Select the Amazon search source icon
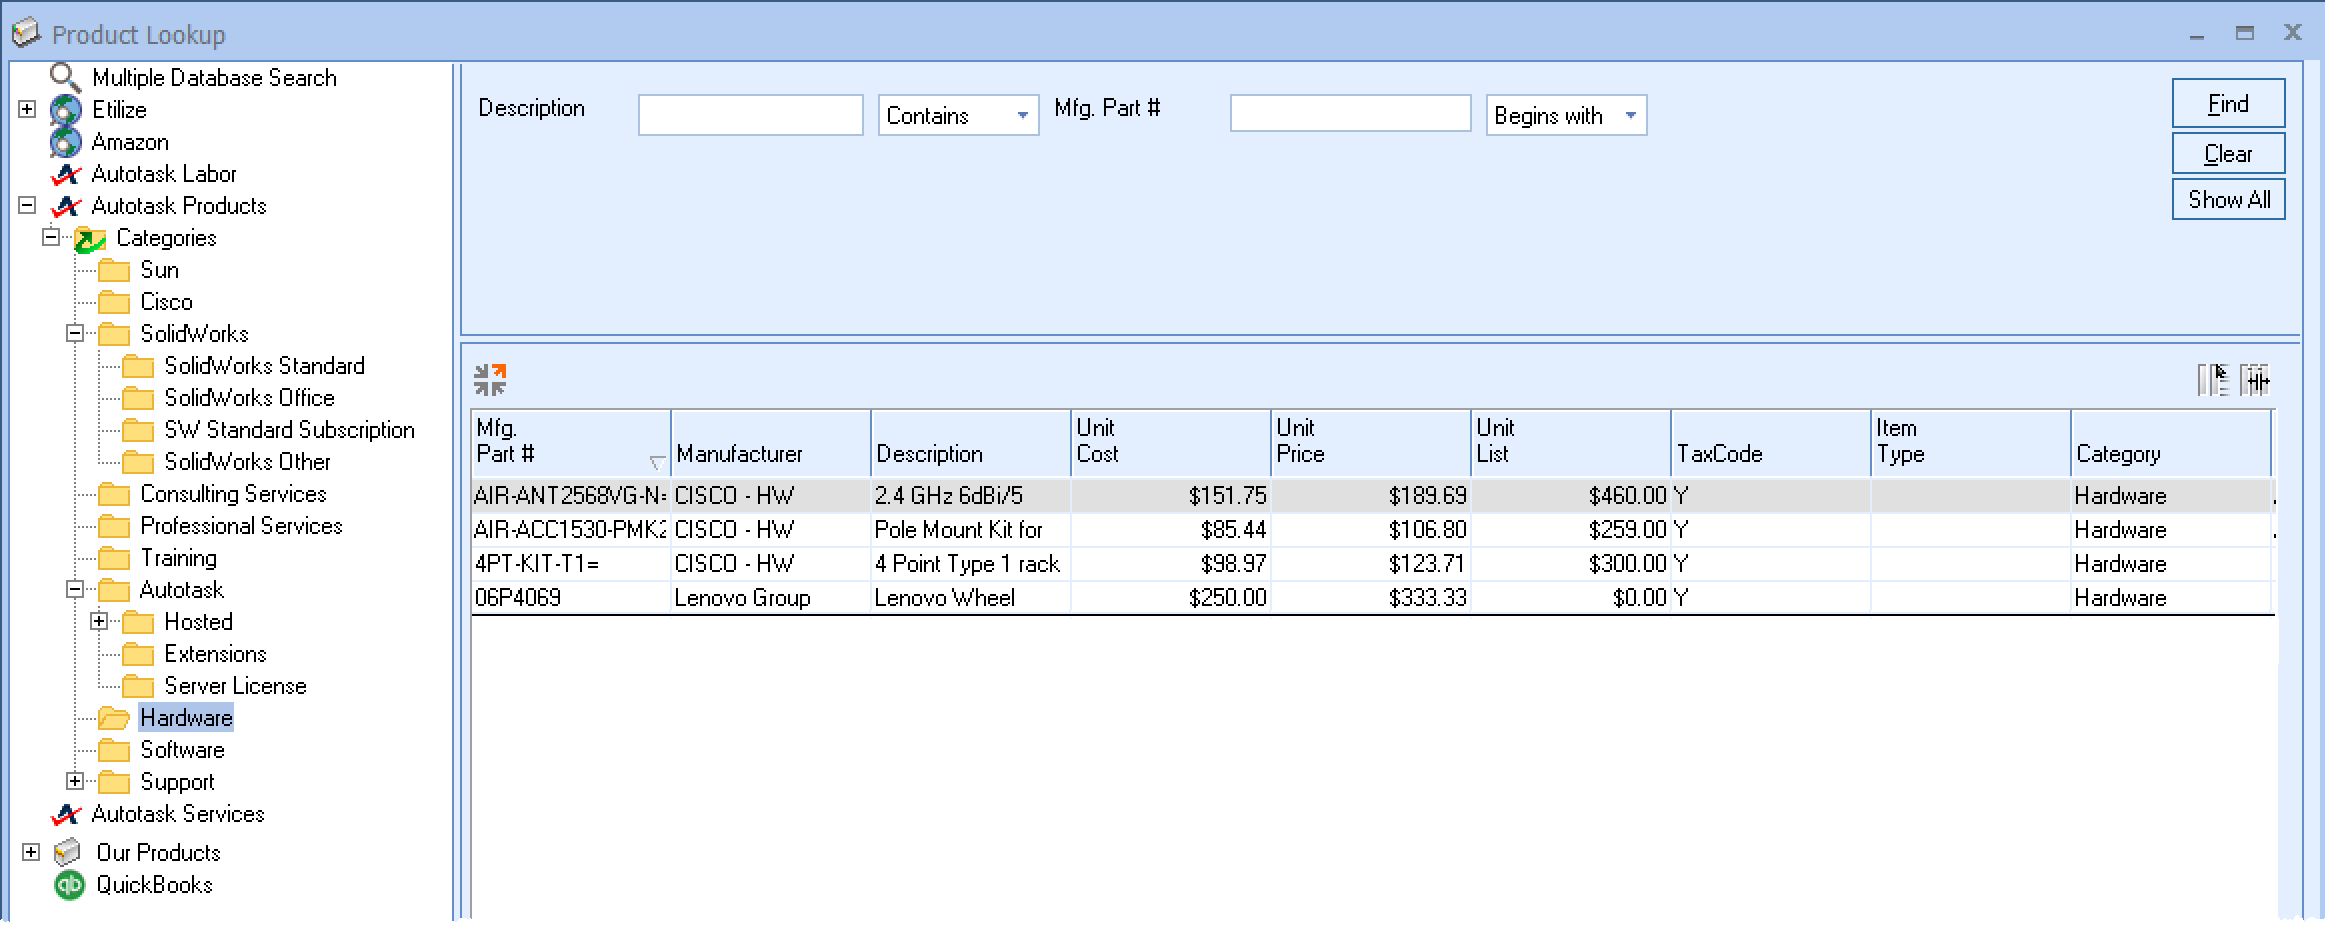 tap(66, 142)
